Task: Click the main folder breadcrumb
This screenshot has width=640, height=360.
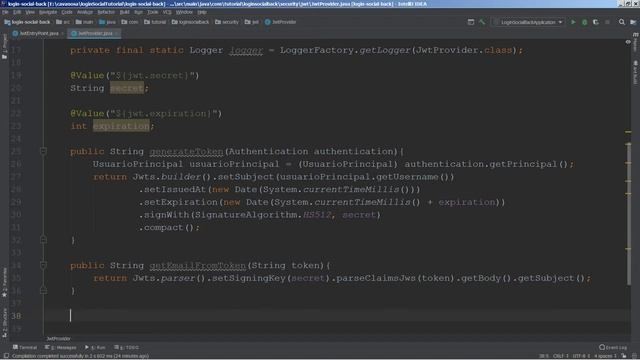Action: (84, 22)
